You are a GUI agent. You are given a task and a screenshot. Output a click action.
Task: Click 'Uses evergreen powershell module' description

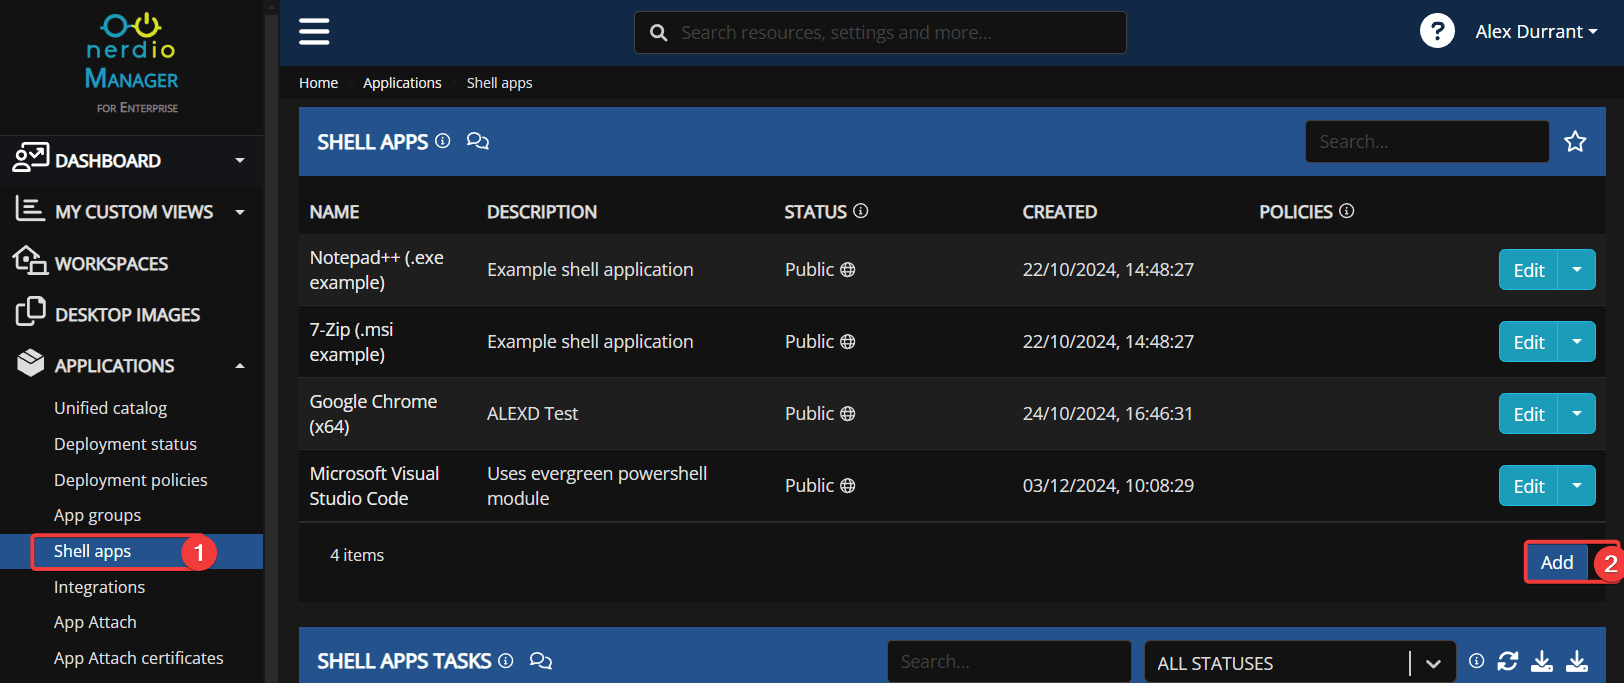597,486
